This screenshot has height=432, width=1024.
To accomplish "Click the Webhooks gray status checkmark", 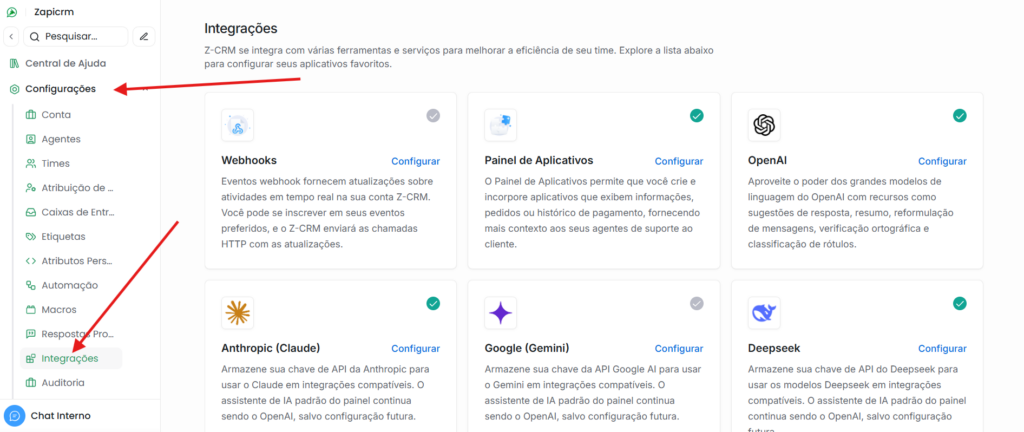I will (x=433, y=116).
